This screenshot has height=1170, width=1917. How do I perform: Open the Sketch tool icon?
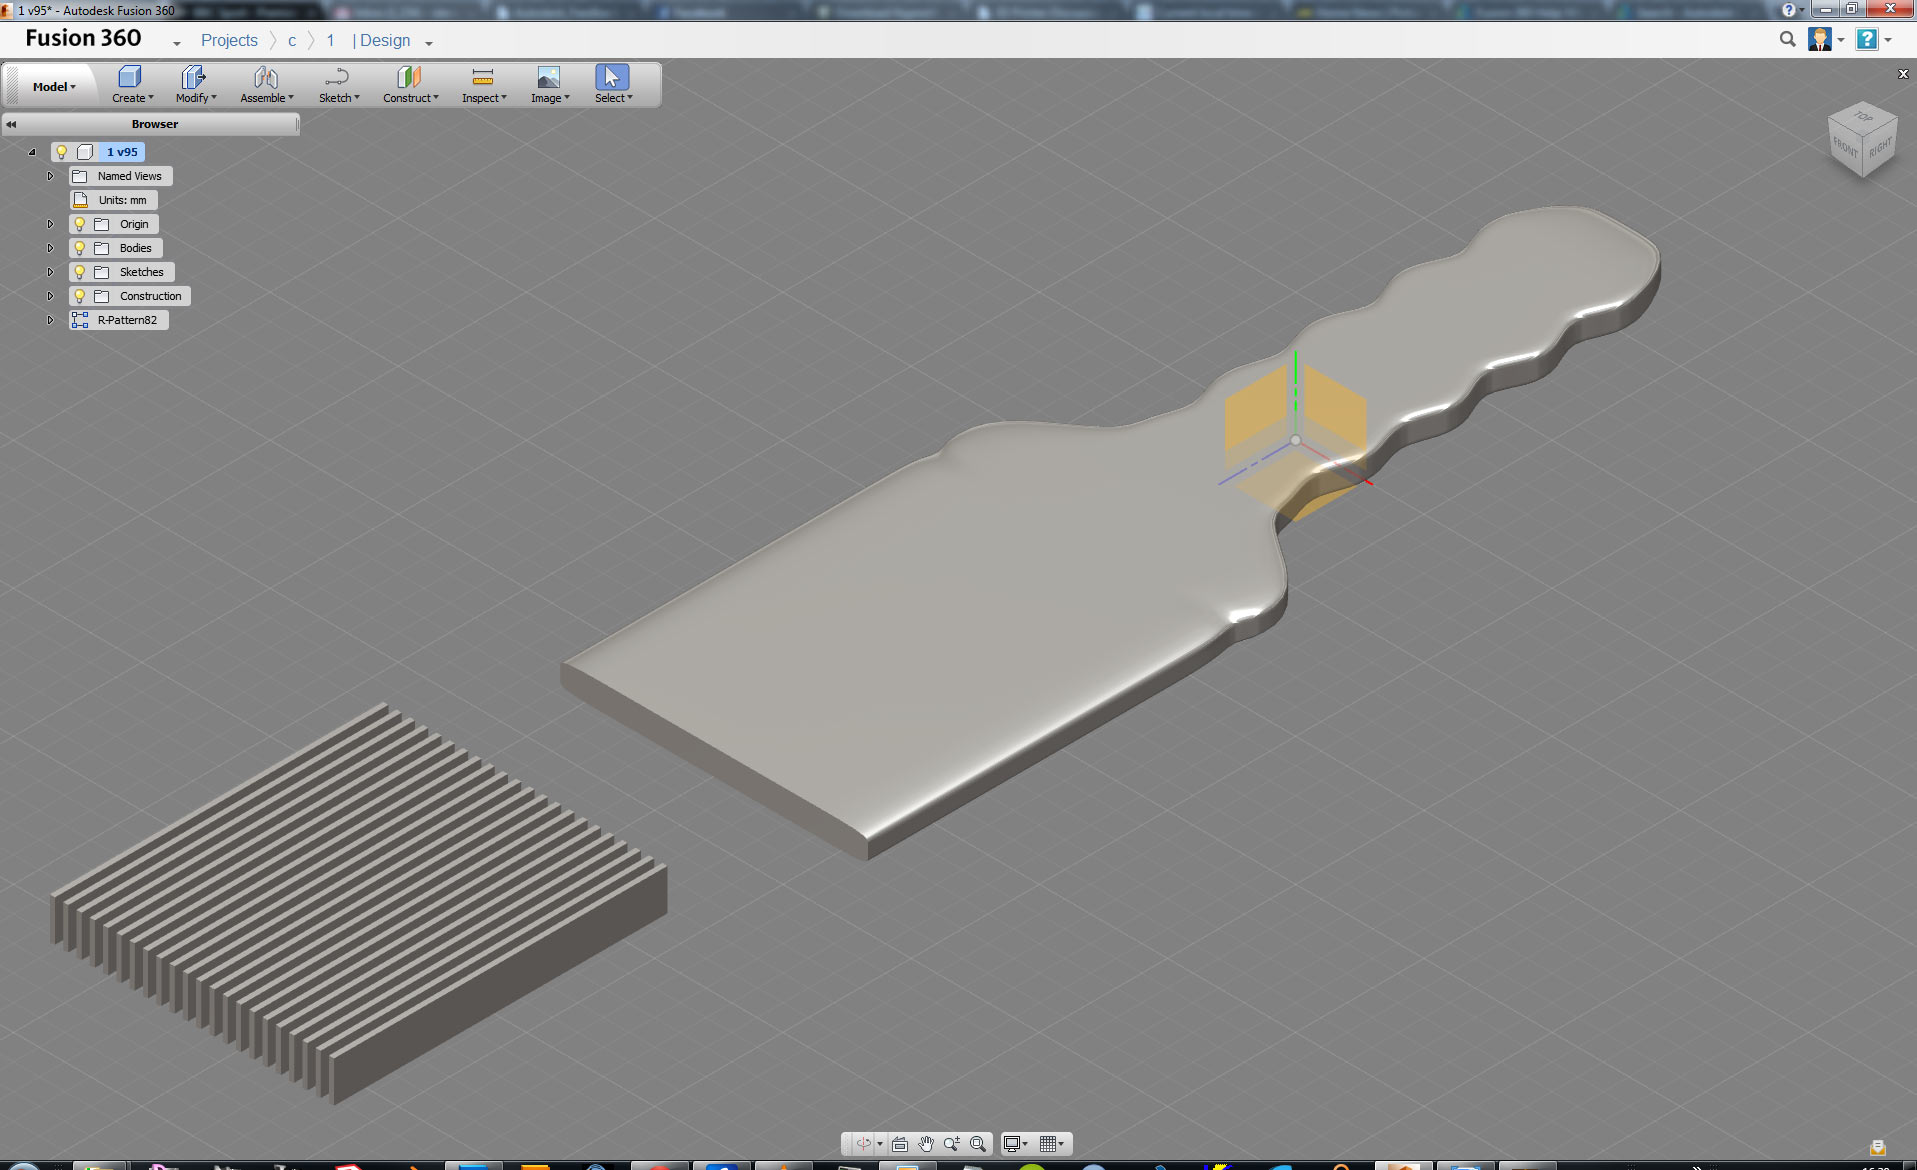pyautogui.click(x=337, y=77)
